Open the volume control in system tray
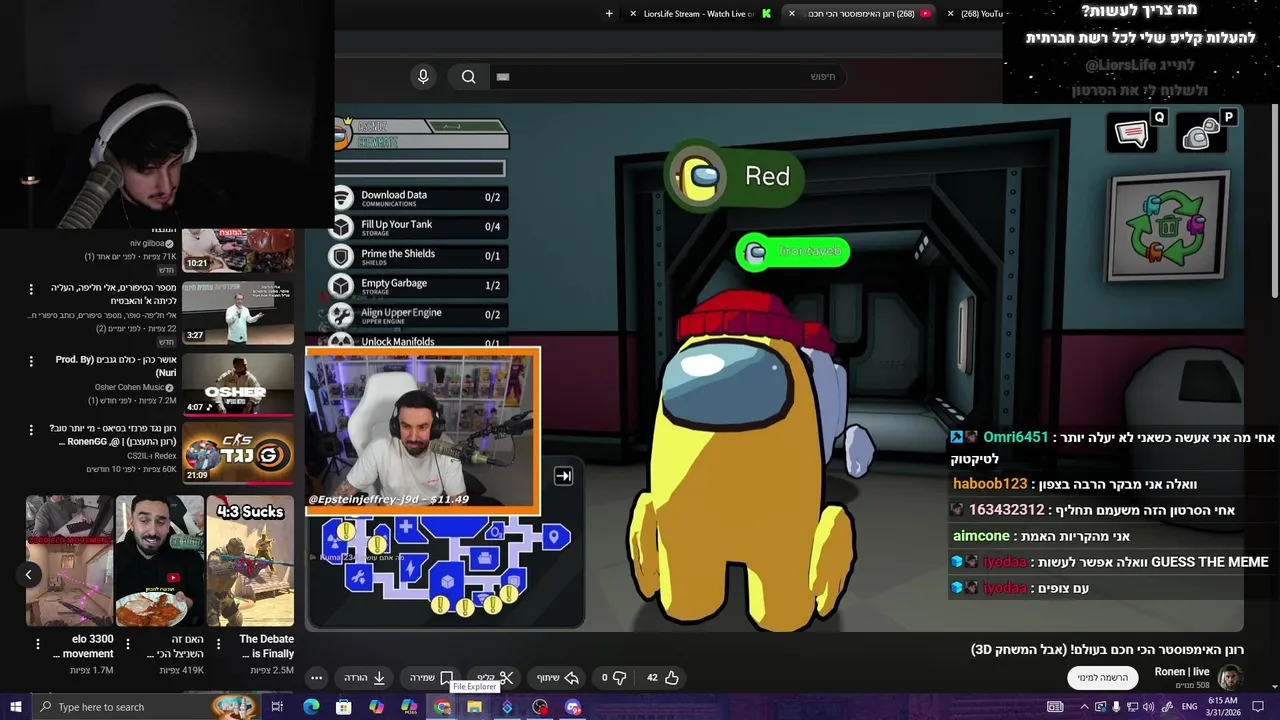The height and width of the screenshot is (720, 1280). [x=1149, y=707]
